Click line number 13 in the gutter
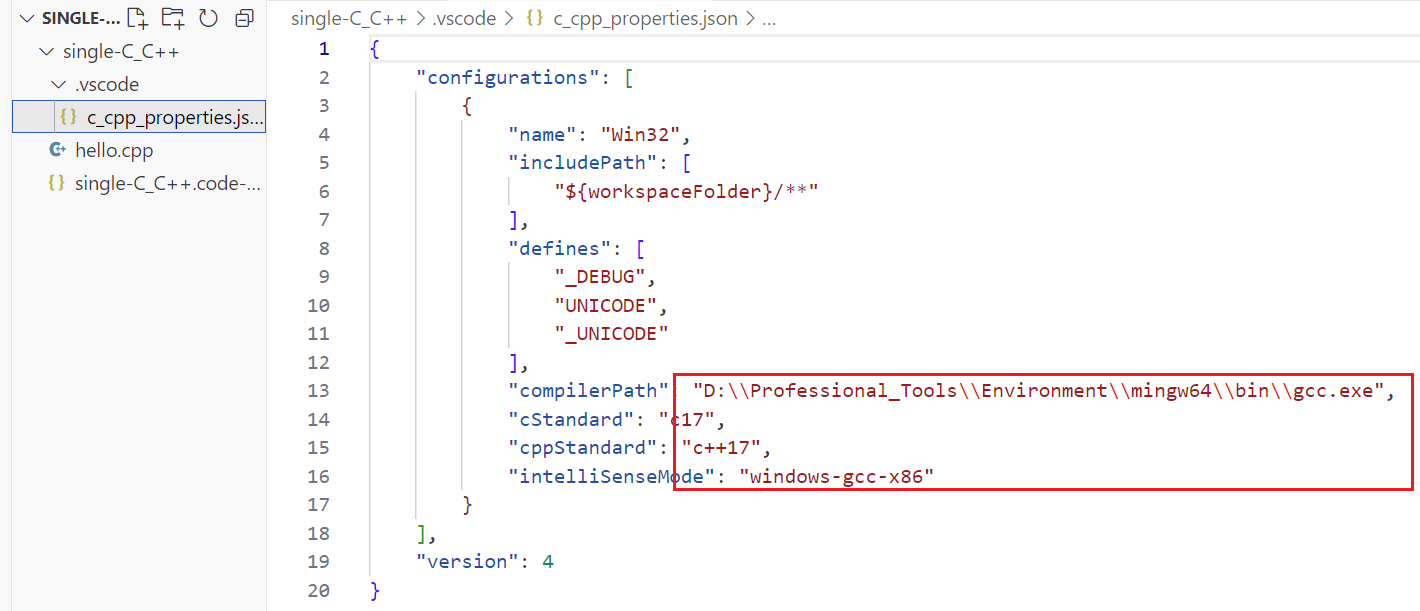 [x=319, y=390]
